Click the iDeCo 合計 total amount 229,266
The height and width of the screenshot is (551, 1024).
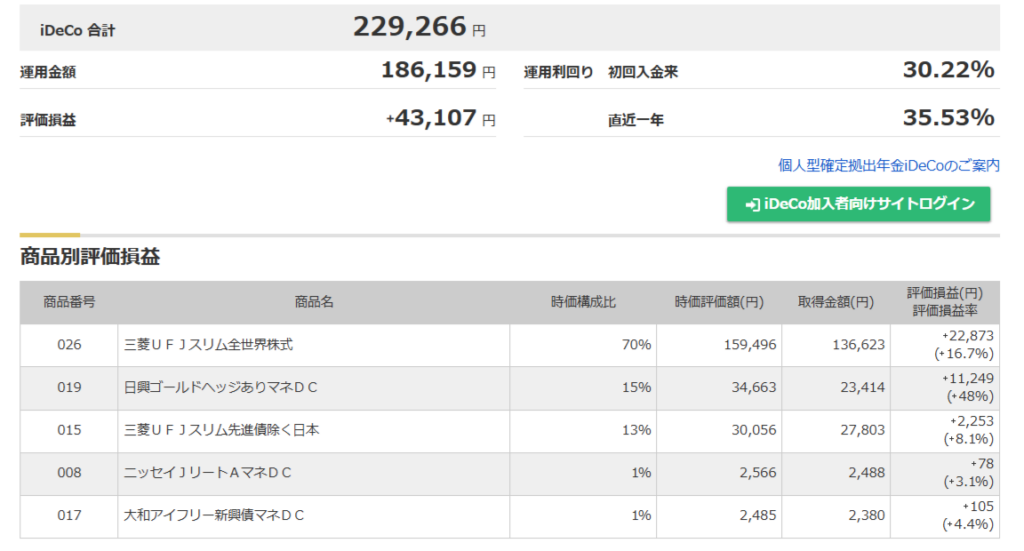(410, 27)
